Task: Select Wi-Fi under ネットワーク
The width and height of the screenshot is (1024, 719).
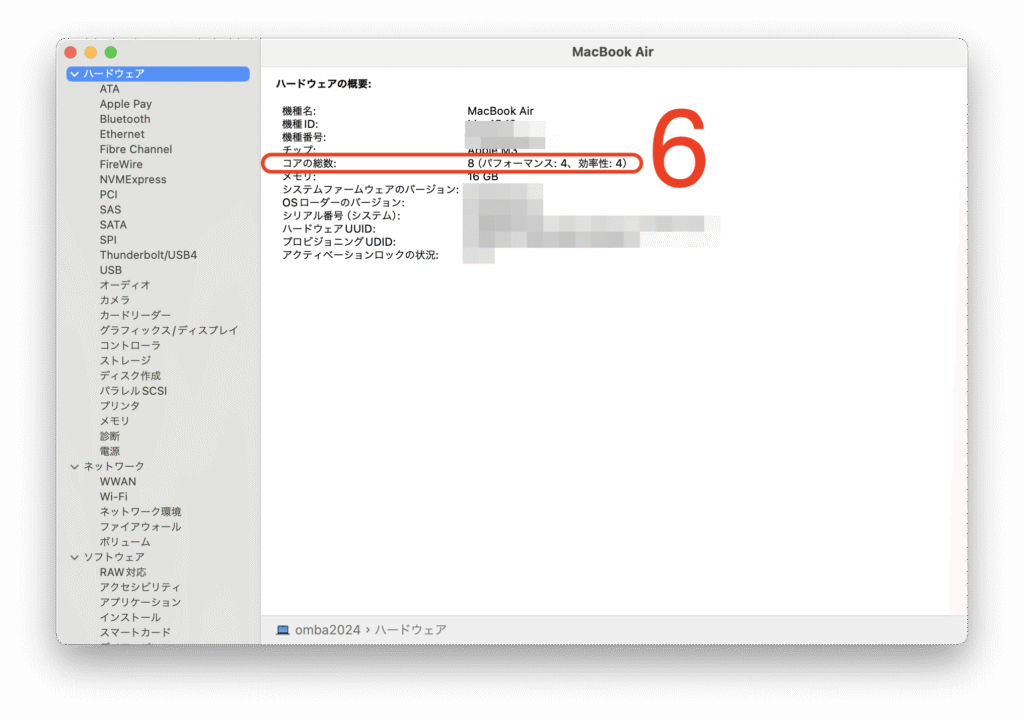Action: pos(114,496)
